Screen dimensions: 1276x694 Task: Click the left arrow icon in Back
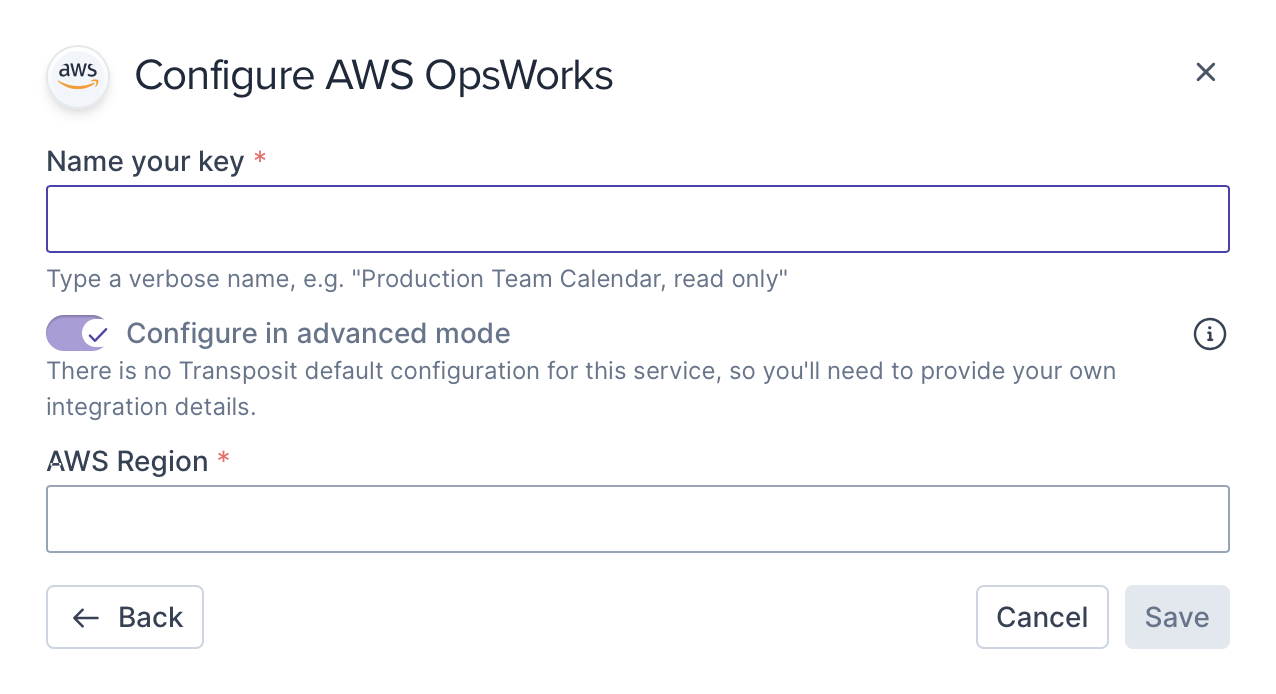tap(86, 618)
